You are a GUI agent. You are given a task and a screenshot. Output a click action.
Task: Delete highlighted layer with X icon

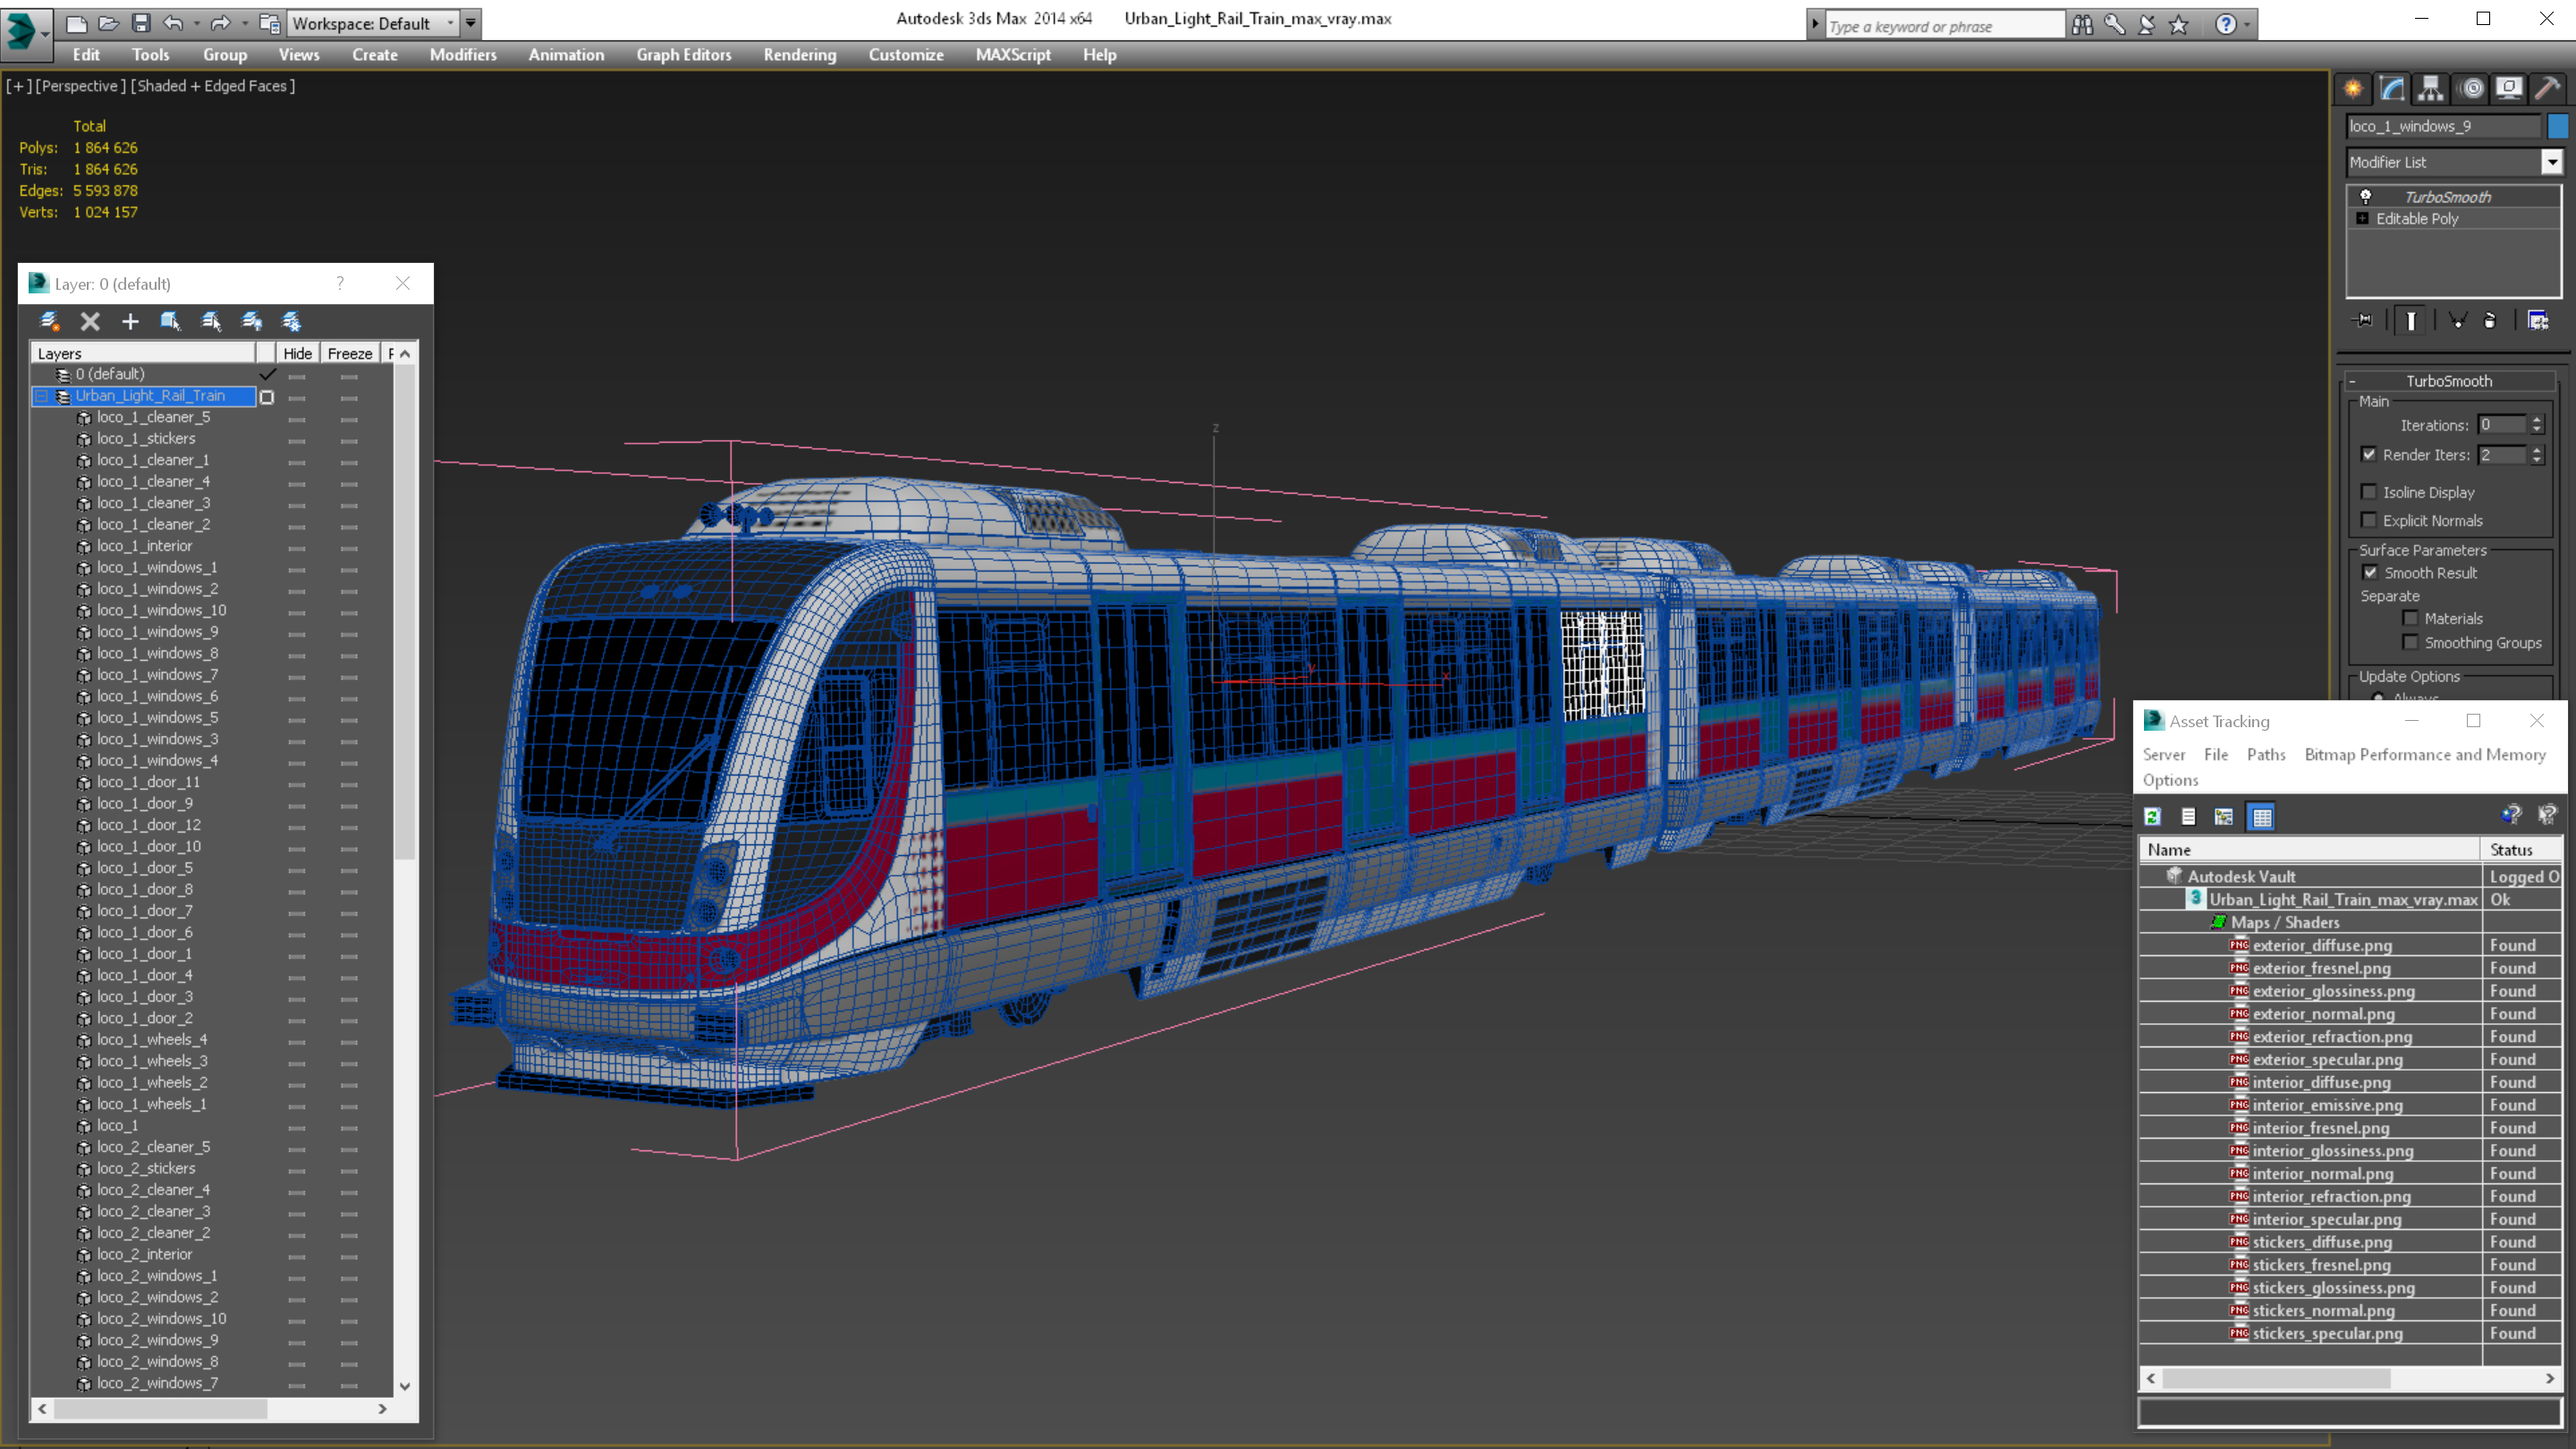pyautogui.click(x=90, y=321)
